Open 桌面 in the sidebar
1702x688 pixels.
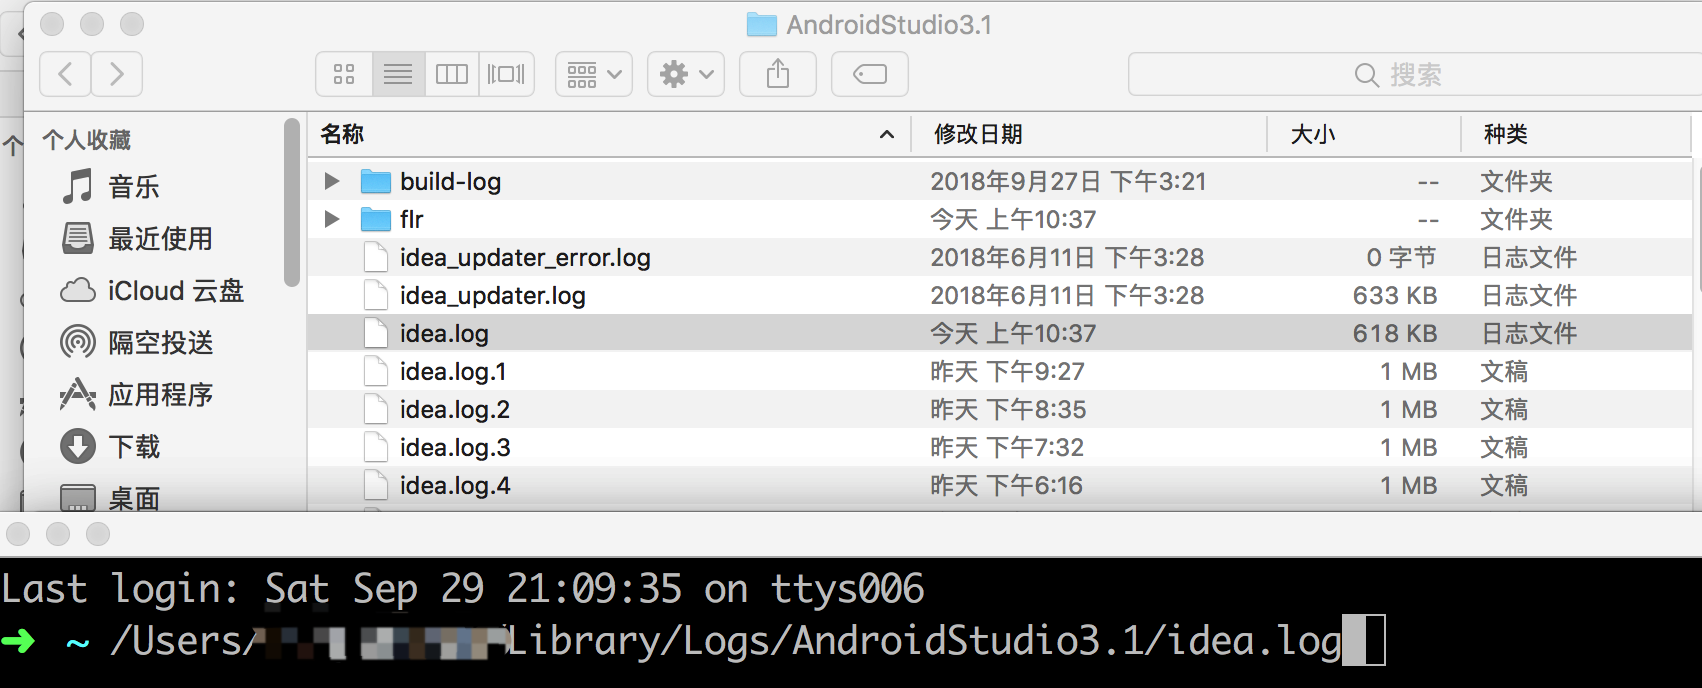tap(110, 497)
